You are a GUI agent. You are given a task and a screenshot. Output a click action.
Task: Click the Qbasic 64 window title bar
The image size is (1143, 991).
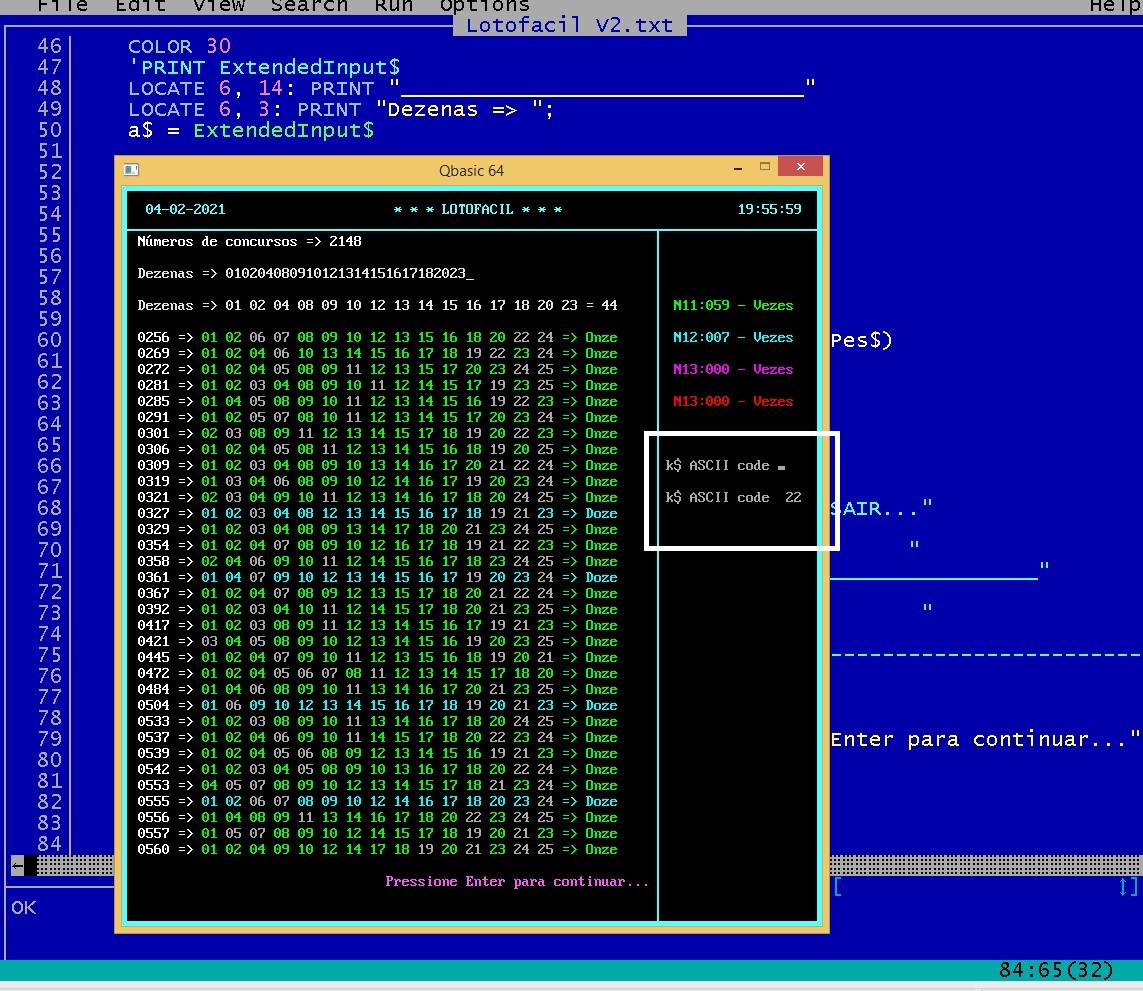[471, 170]
